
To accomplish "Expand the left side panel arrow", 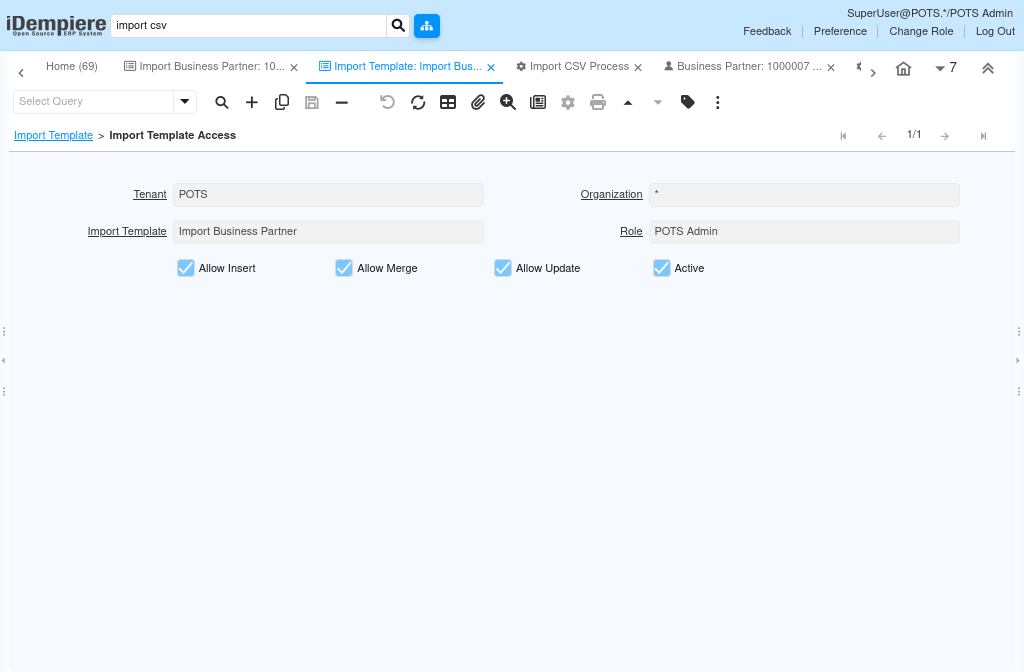I will (4, 360).
